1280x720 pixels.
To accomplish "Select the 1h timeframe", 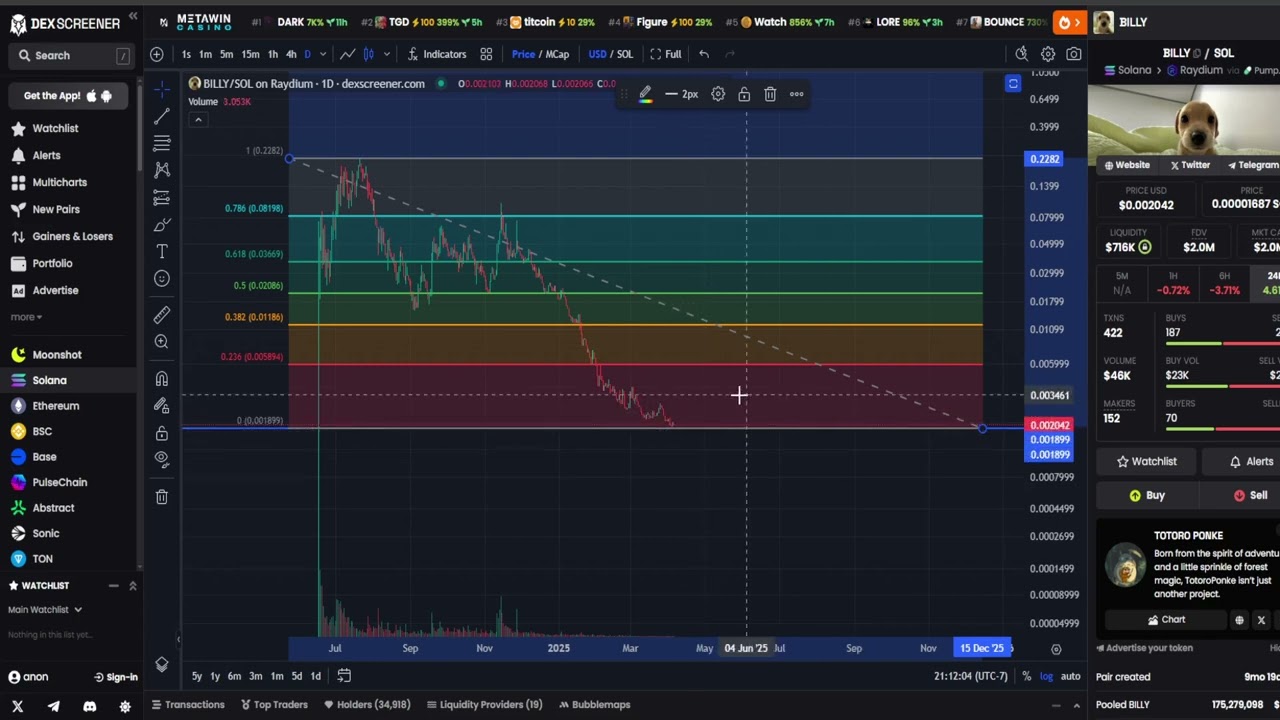I will click(x=272, y=54).
